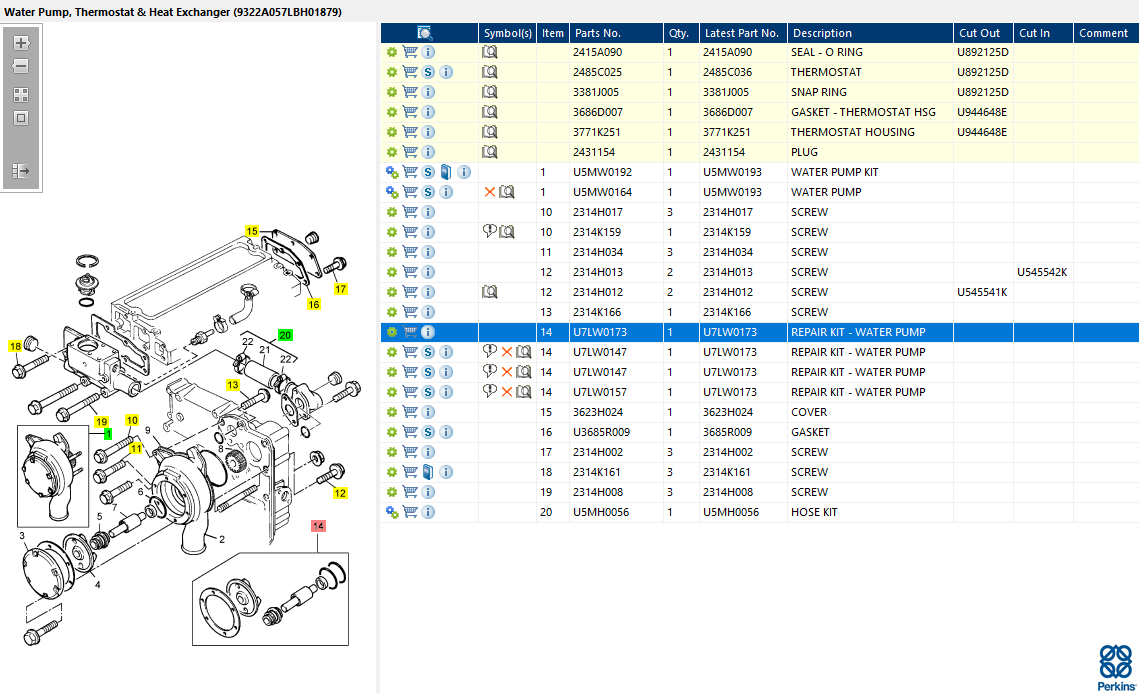Click catalogue lookup symbol for SNAP RING row
1139x693 pixels.
coord(490,92)
